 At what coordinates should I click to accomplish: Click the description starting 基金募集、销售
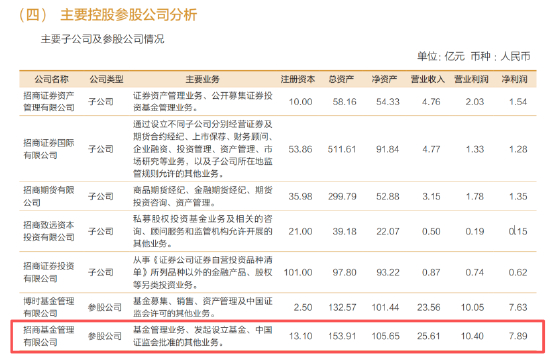202,307
